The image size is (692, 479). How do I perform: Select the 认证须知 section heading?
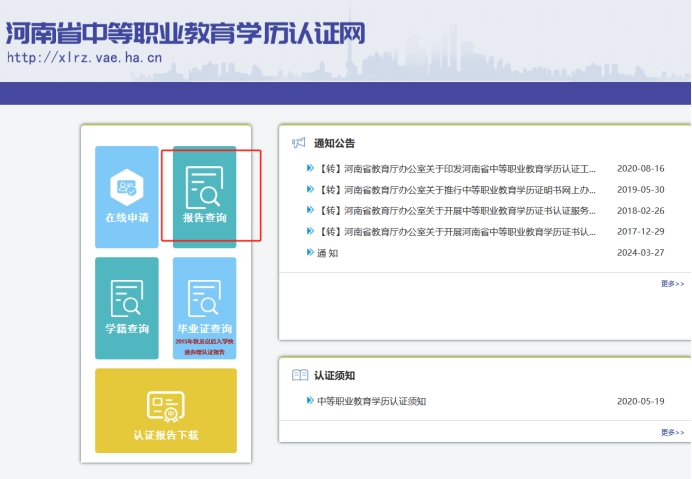coord(334,375)
